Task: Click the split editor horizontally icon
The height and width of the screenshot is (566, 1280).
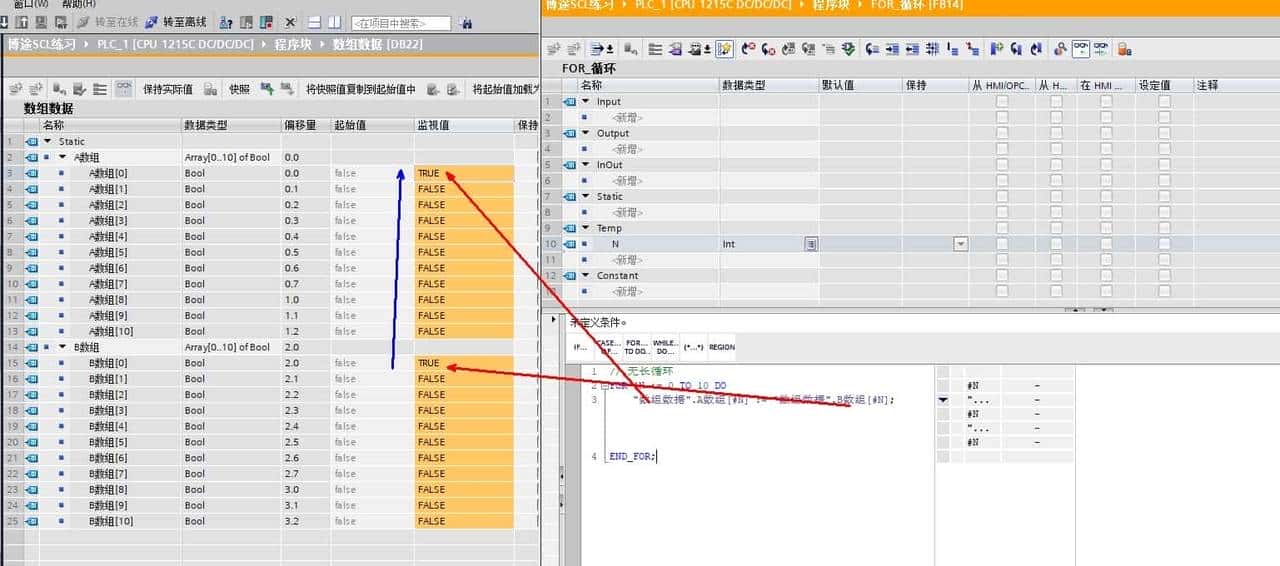Action: 314,22
